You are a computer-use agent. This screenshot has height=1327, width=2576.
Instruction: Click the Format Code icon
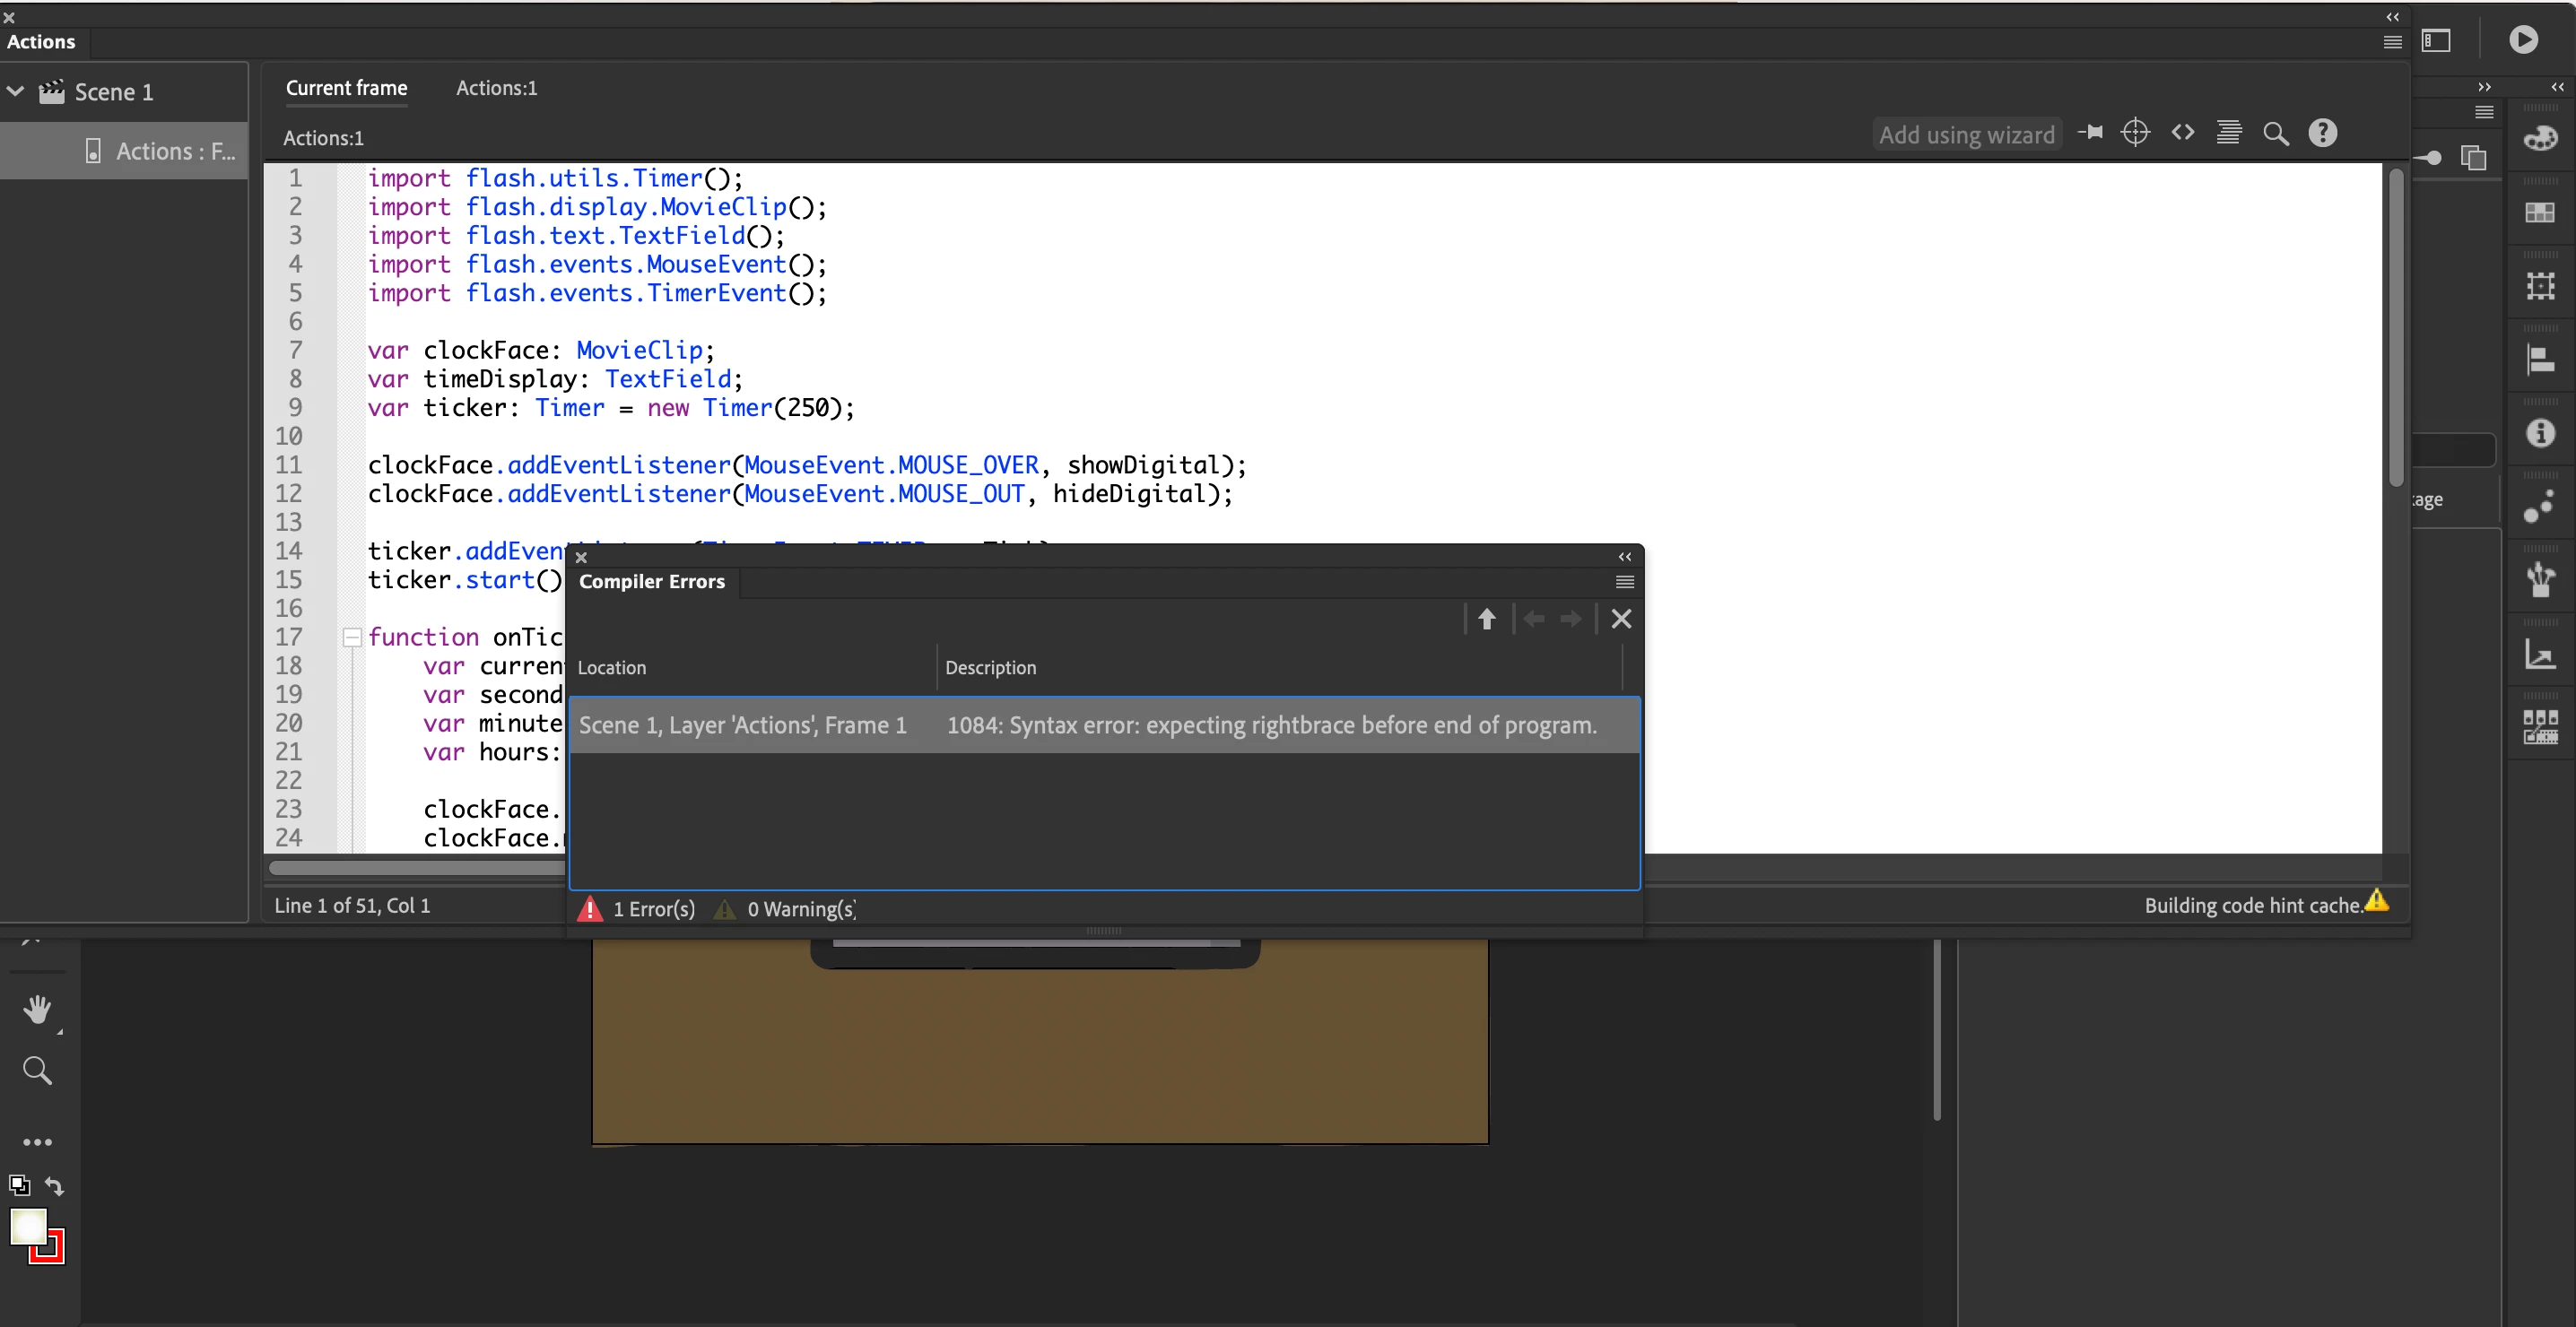2228,133
